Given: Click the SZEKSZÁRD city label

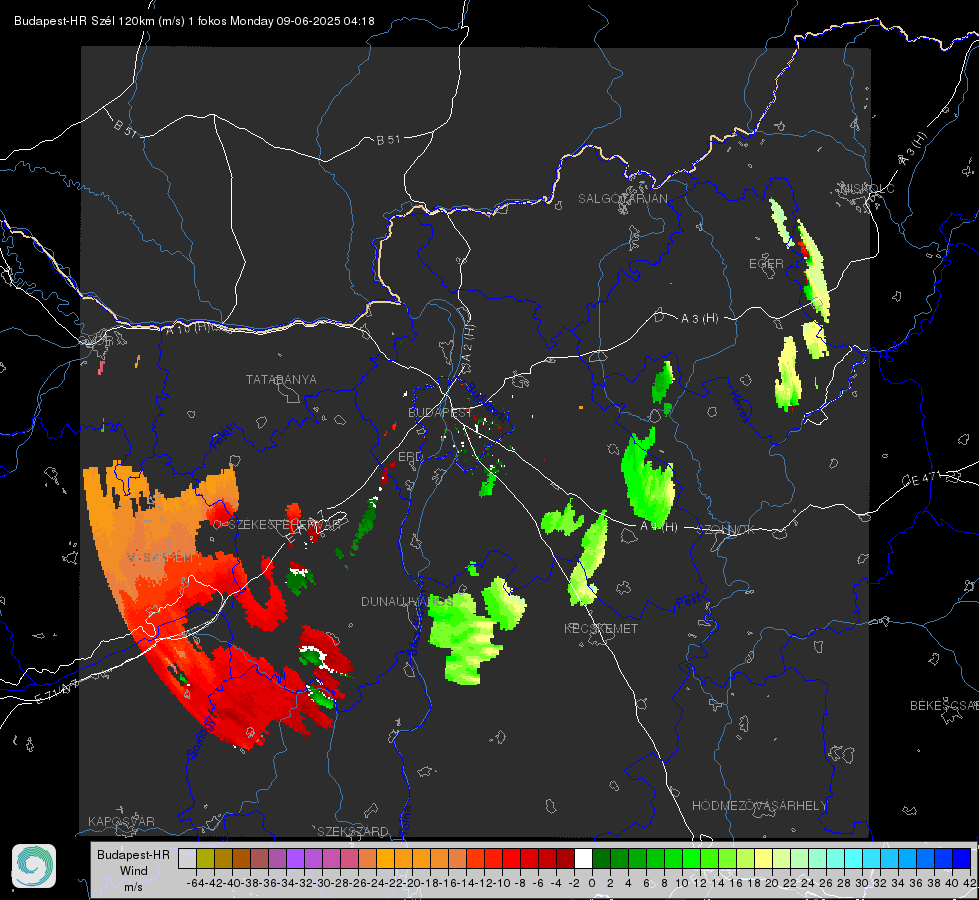Looking at the screenshot, I should 353,831.
